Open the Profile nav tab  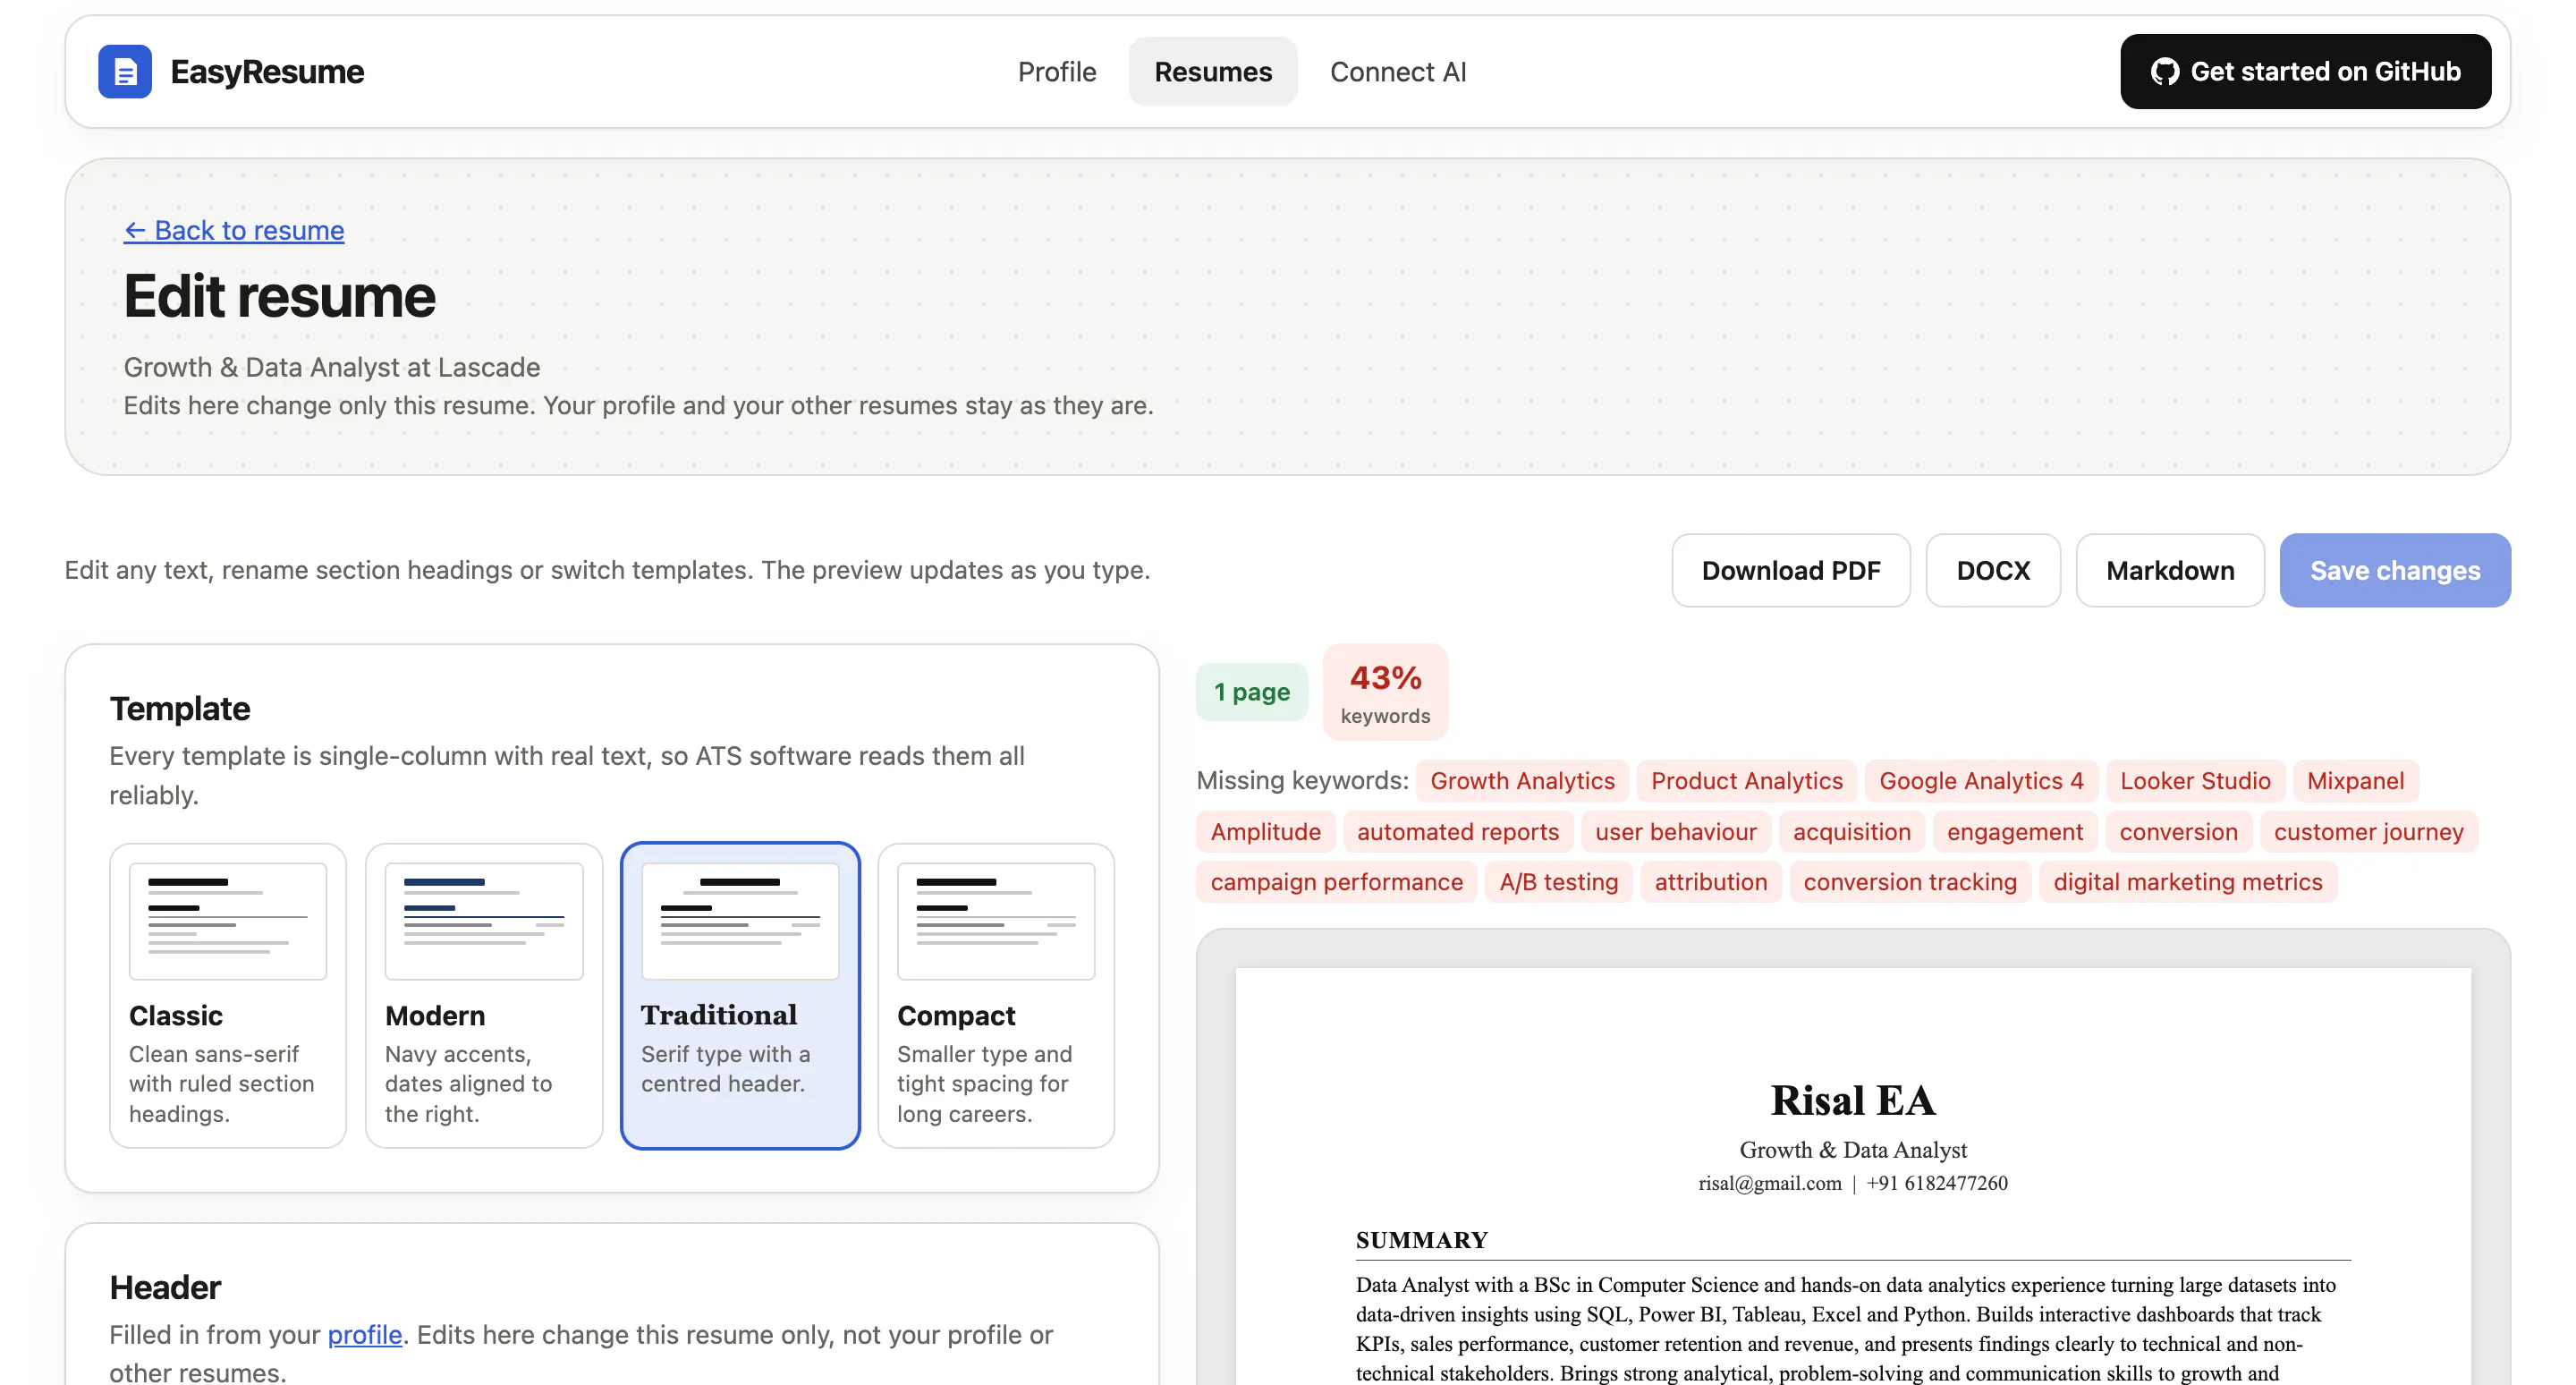(x=1056, y=71)
